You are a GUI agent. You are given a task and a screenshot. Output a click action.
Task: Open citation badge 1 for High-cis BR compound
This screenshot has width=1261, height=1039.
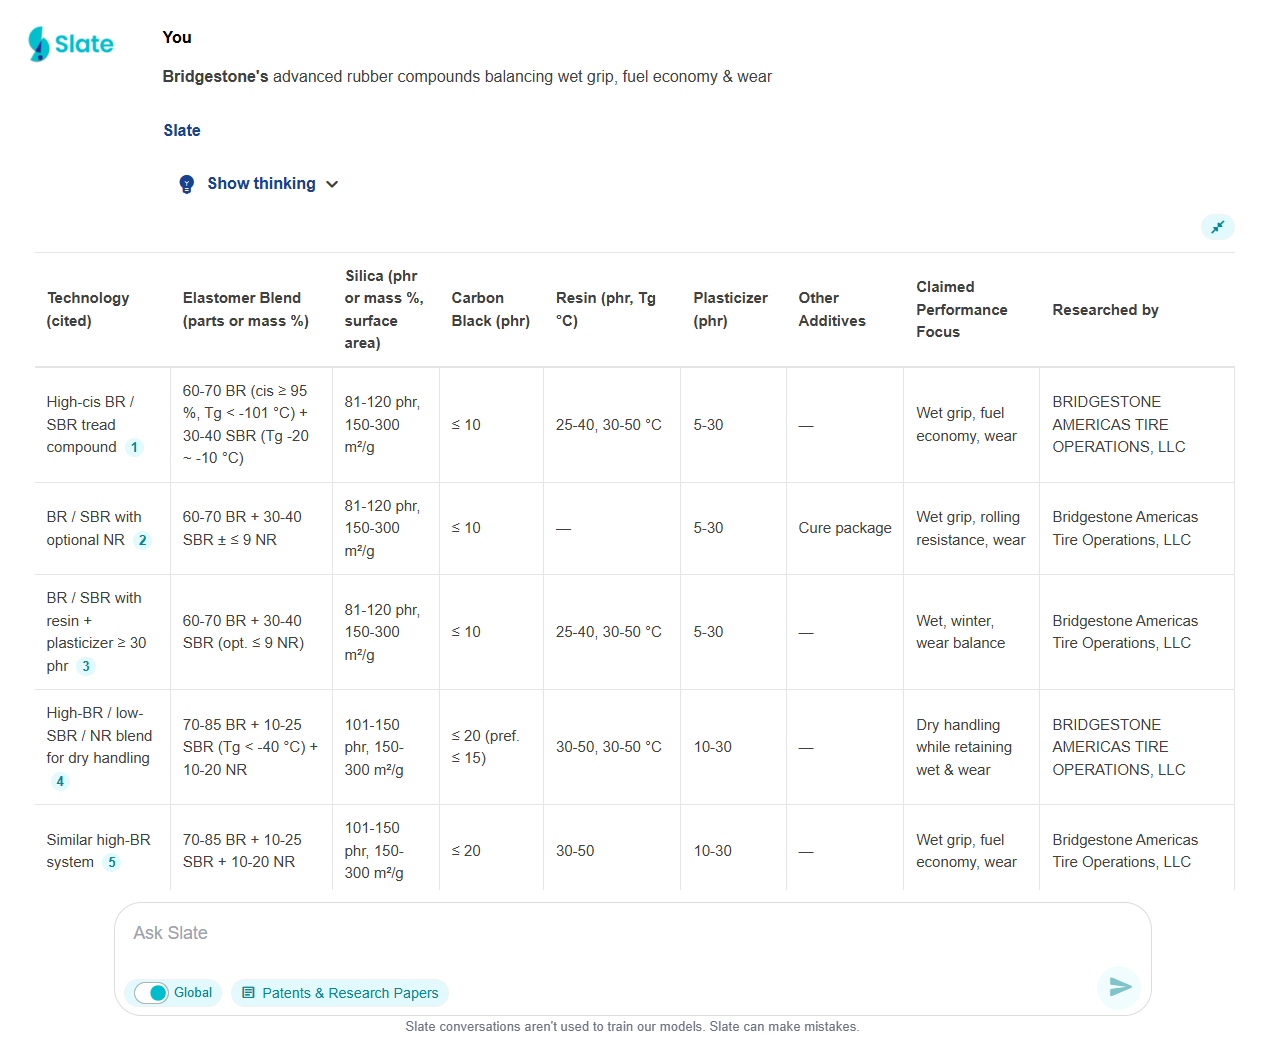pyautogui.click(x=134, y=447)
